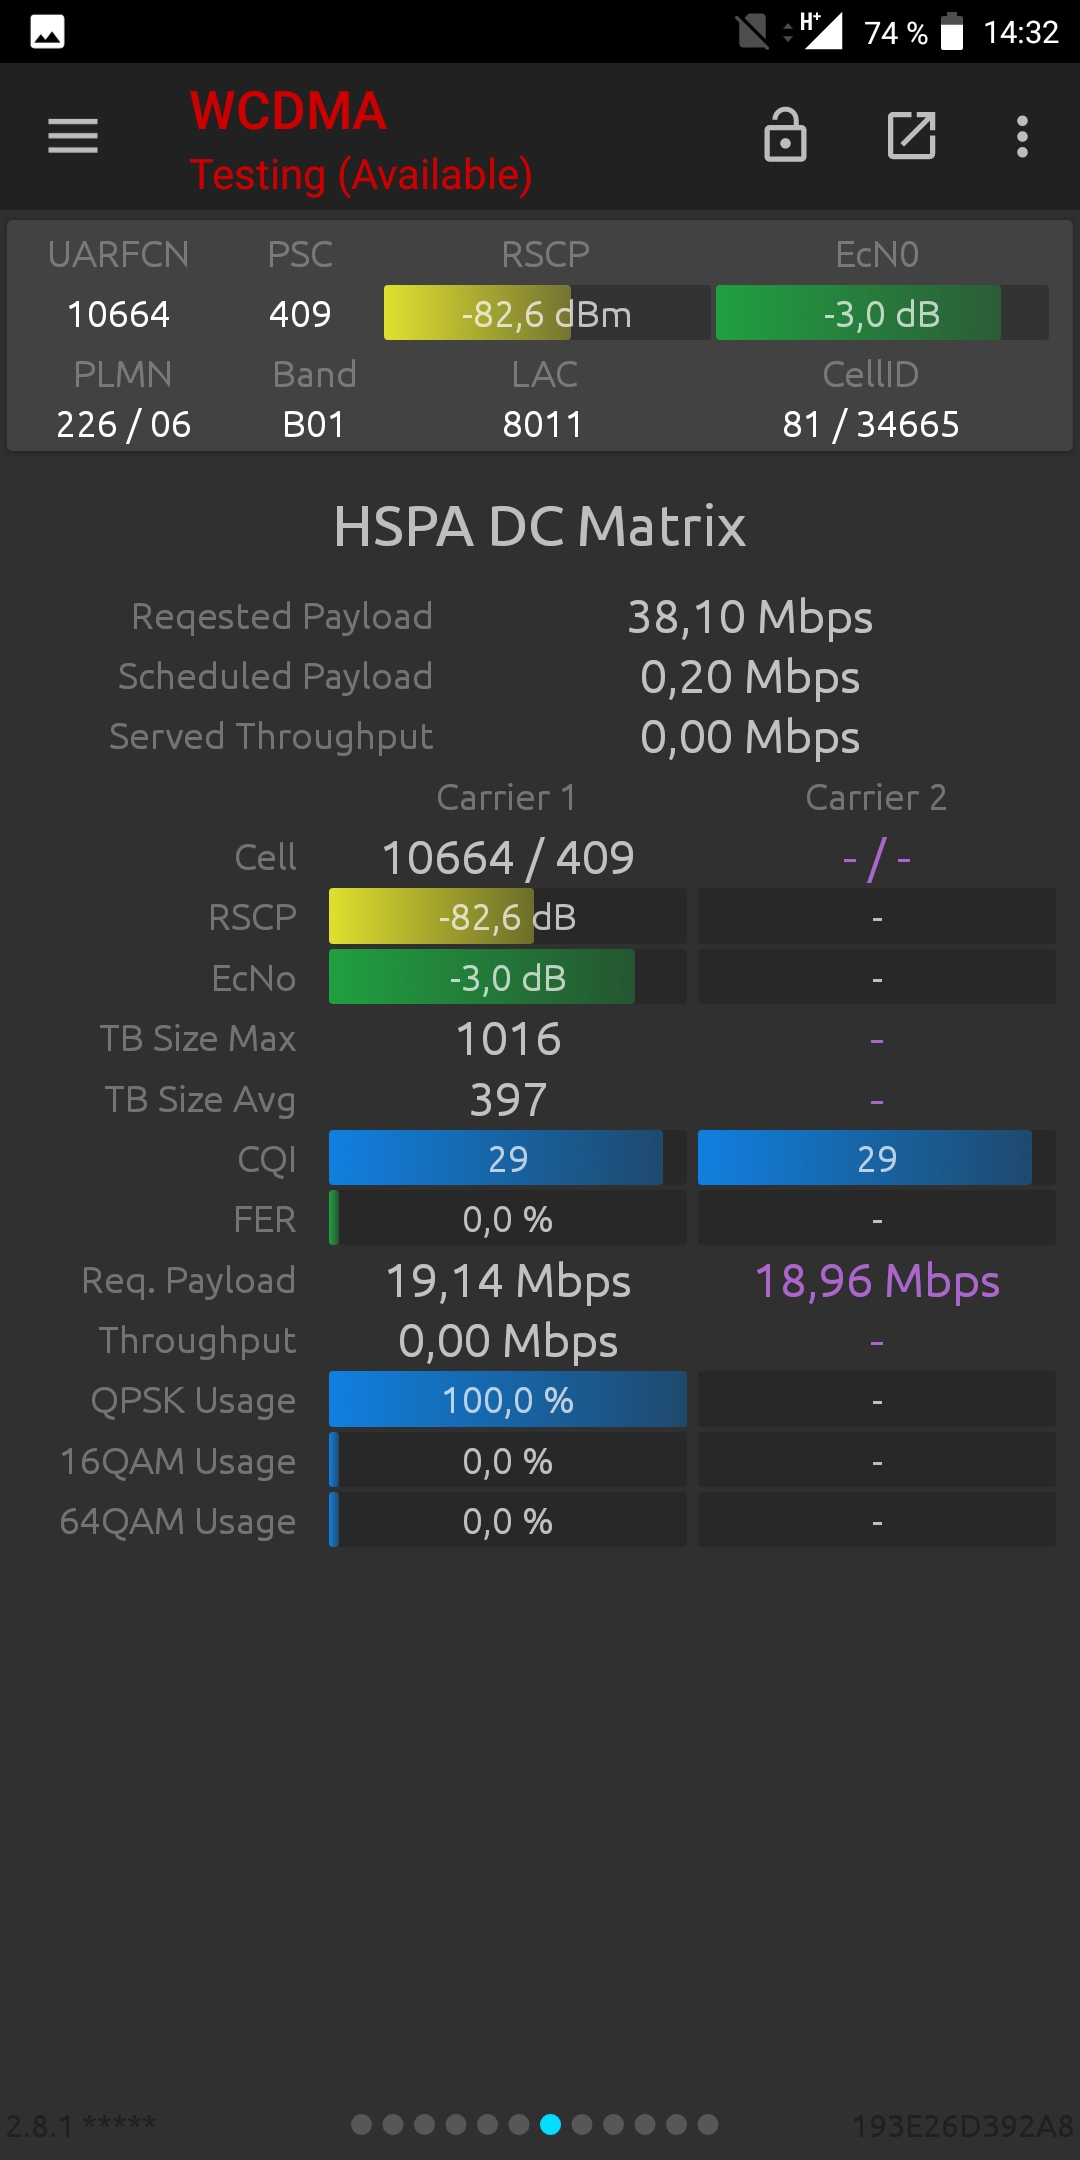Tap the QPSK Usage 100,0 % bar
The height and width of the screenshot is (2160, 1080).
tap(508, 1399)
